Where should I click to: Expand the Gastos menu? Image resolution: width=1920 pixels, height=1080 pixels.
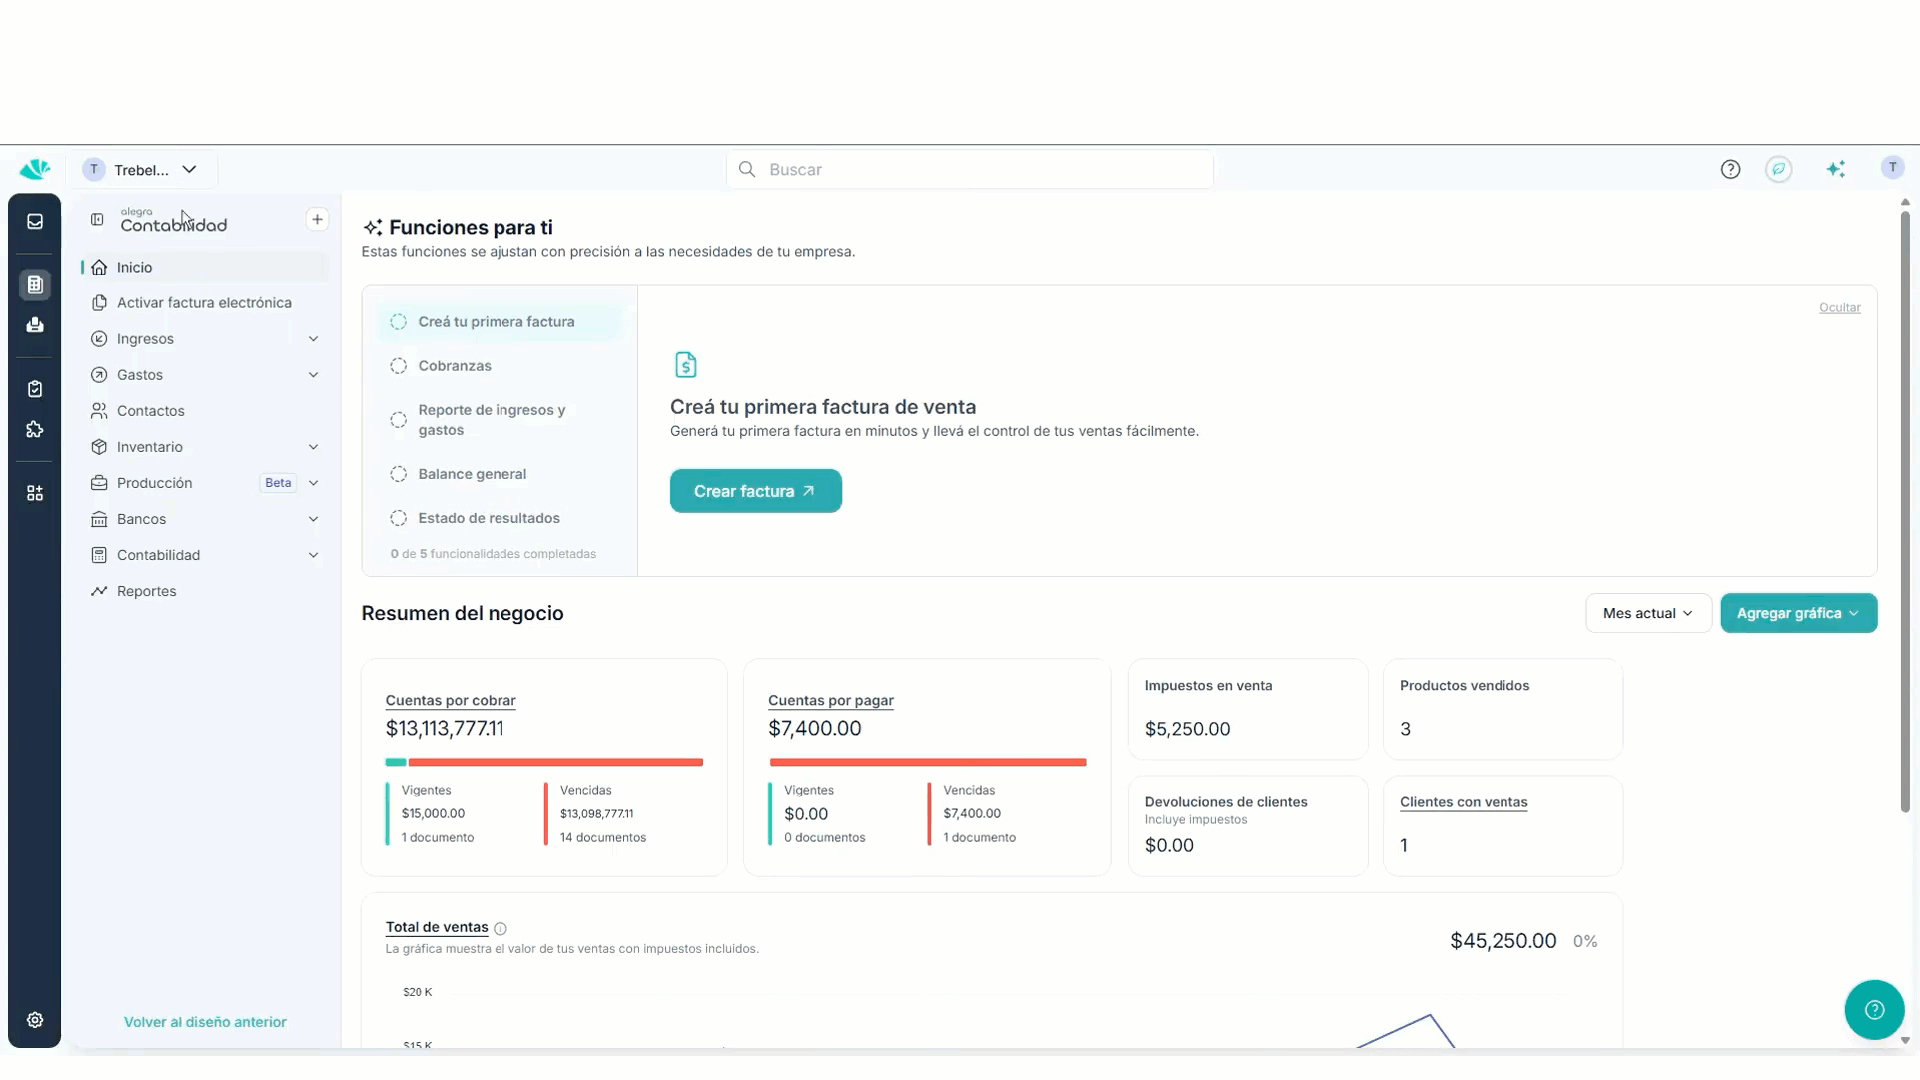(x=204, y=375)
